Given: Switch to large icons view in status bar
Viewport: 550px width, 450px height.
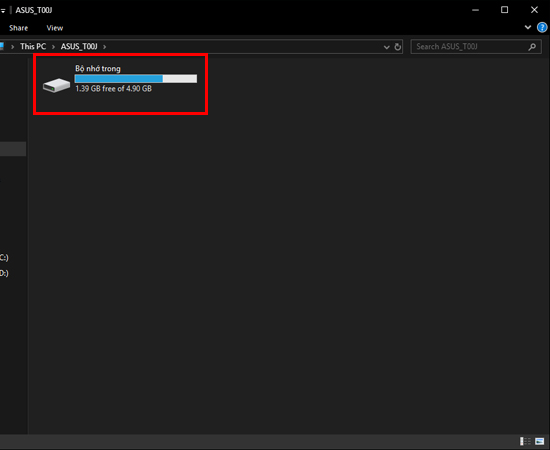Looking at the screenshot, I should coord(539,441).
